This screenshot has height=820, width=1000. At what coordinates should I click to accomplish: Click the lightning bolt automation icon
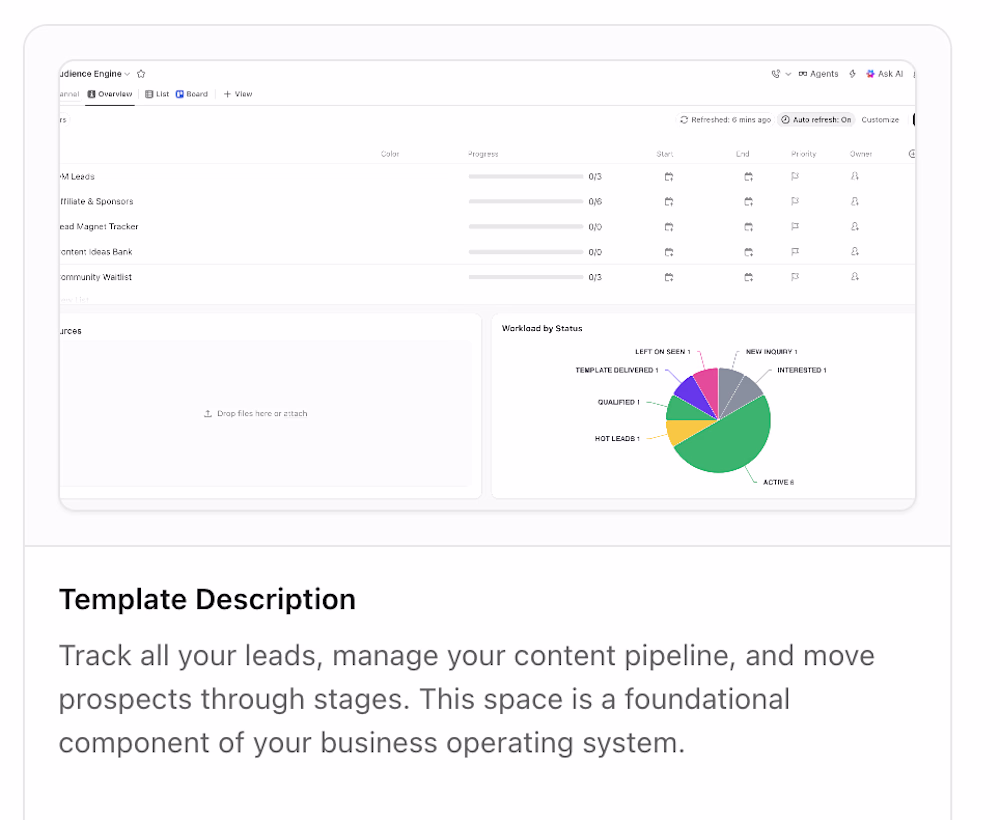pyautogui.click(x=853, y=74)
